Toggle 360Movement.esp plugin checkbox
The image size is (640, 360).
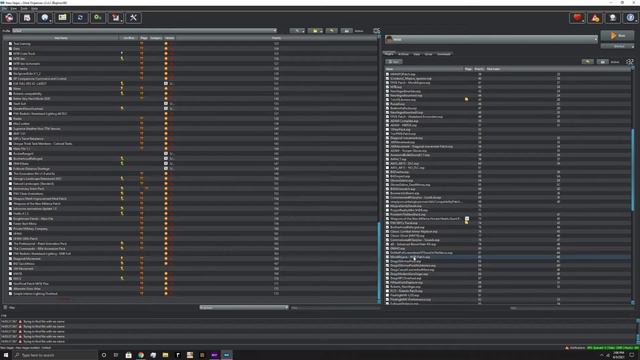point(387,142)
